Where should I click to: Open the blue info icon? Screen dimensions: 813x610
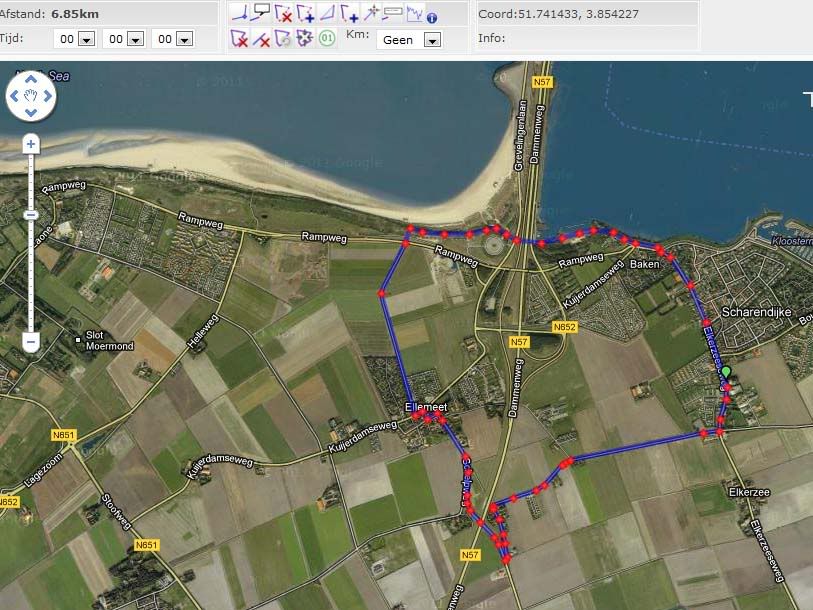(x=432, y=18)
